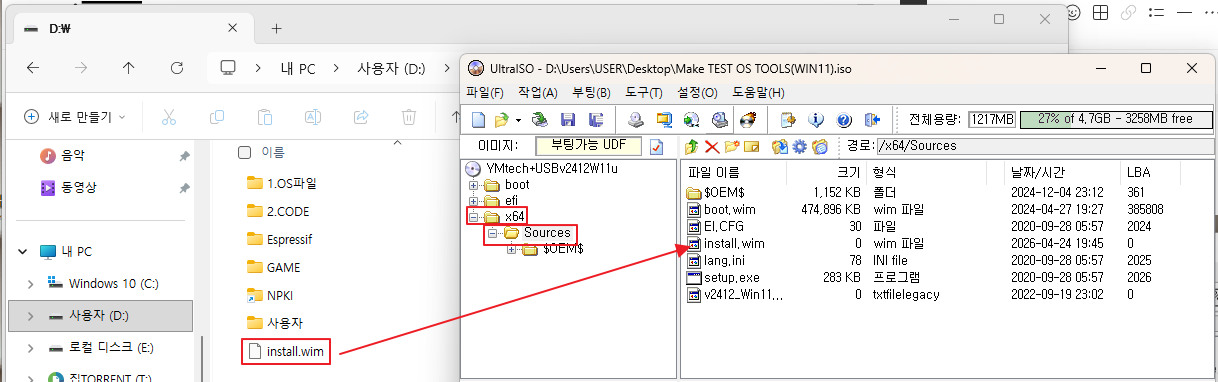1218x382 pixels.
Task: Click the image properties check icon beside 부팅가능 UDF
Action: tap(657, 146)
